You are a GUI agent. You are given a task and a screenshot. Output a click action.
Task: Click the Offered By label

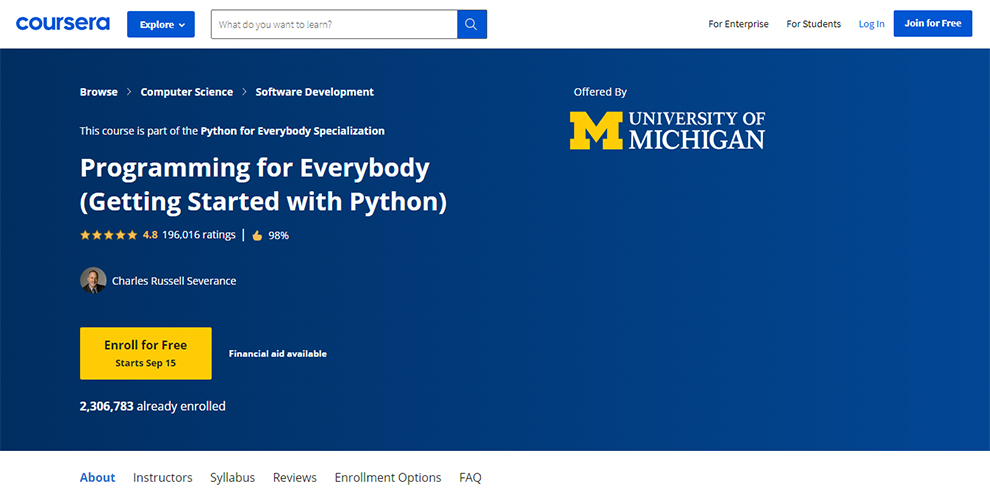(600, 92)
